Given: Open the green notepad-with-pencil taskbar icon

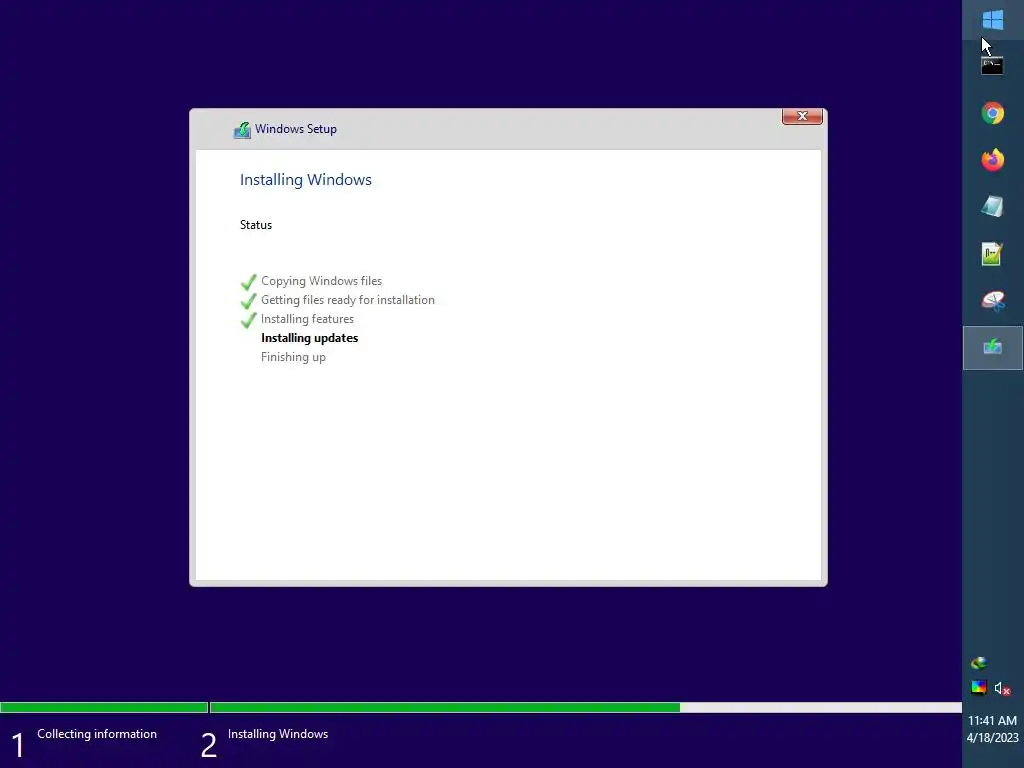Looking at the screenshot, I should (x=992, y=253).
